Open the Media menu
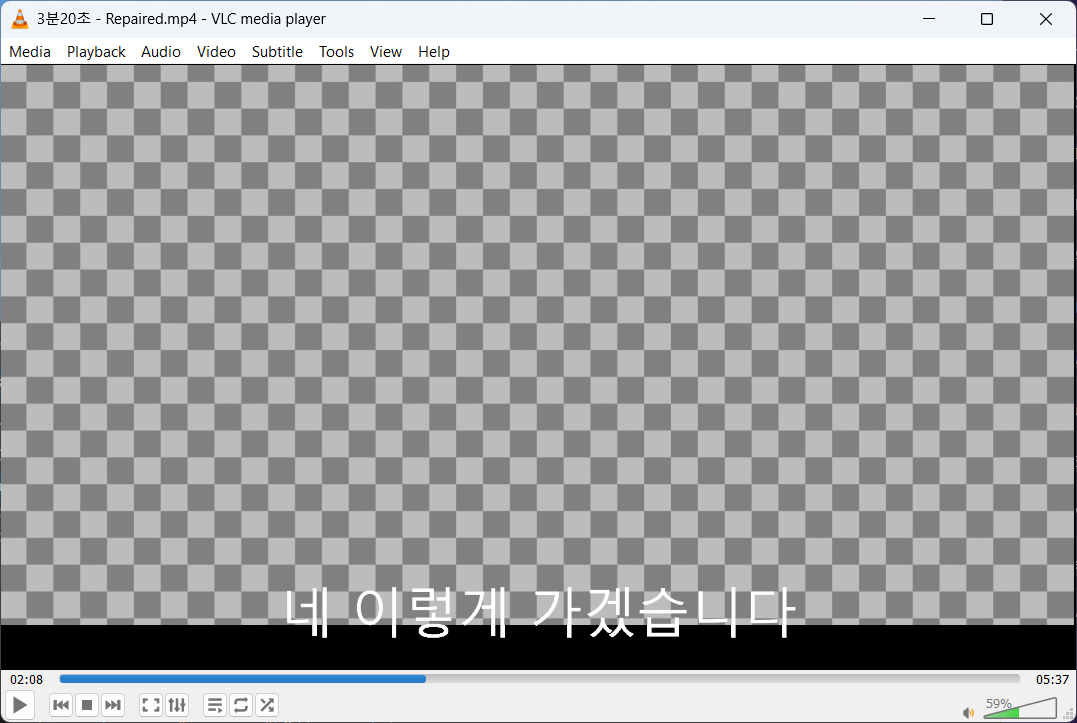Screen dimensions: 1077x723 coord(30,52)
